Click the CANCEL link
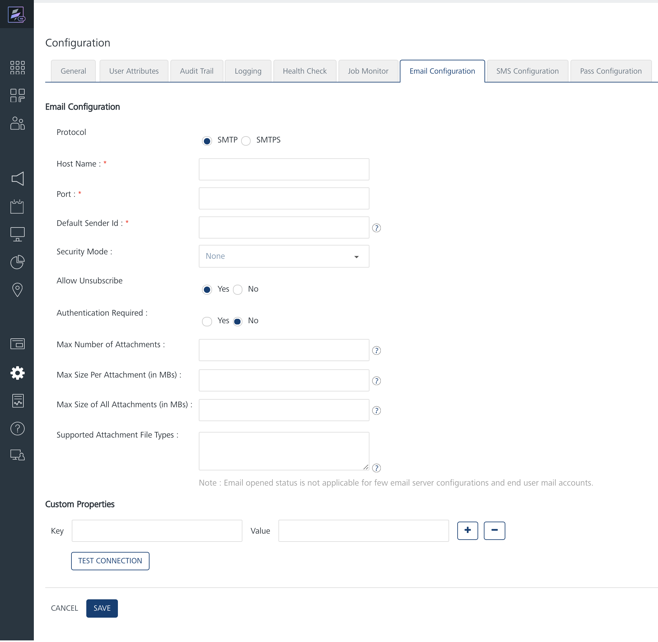 tap(64, 608)
